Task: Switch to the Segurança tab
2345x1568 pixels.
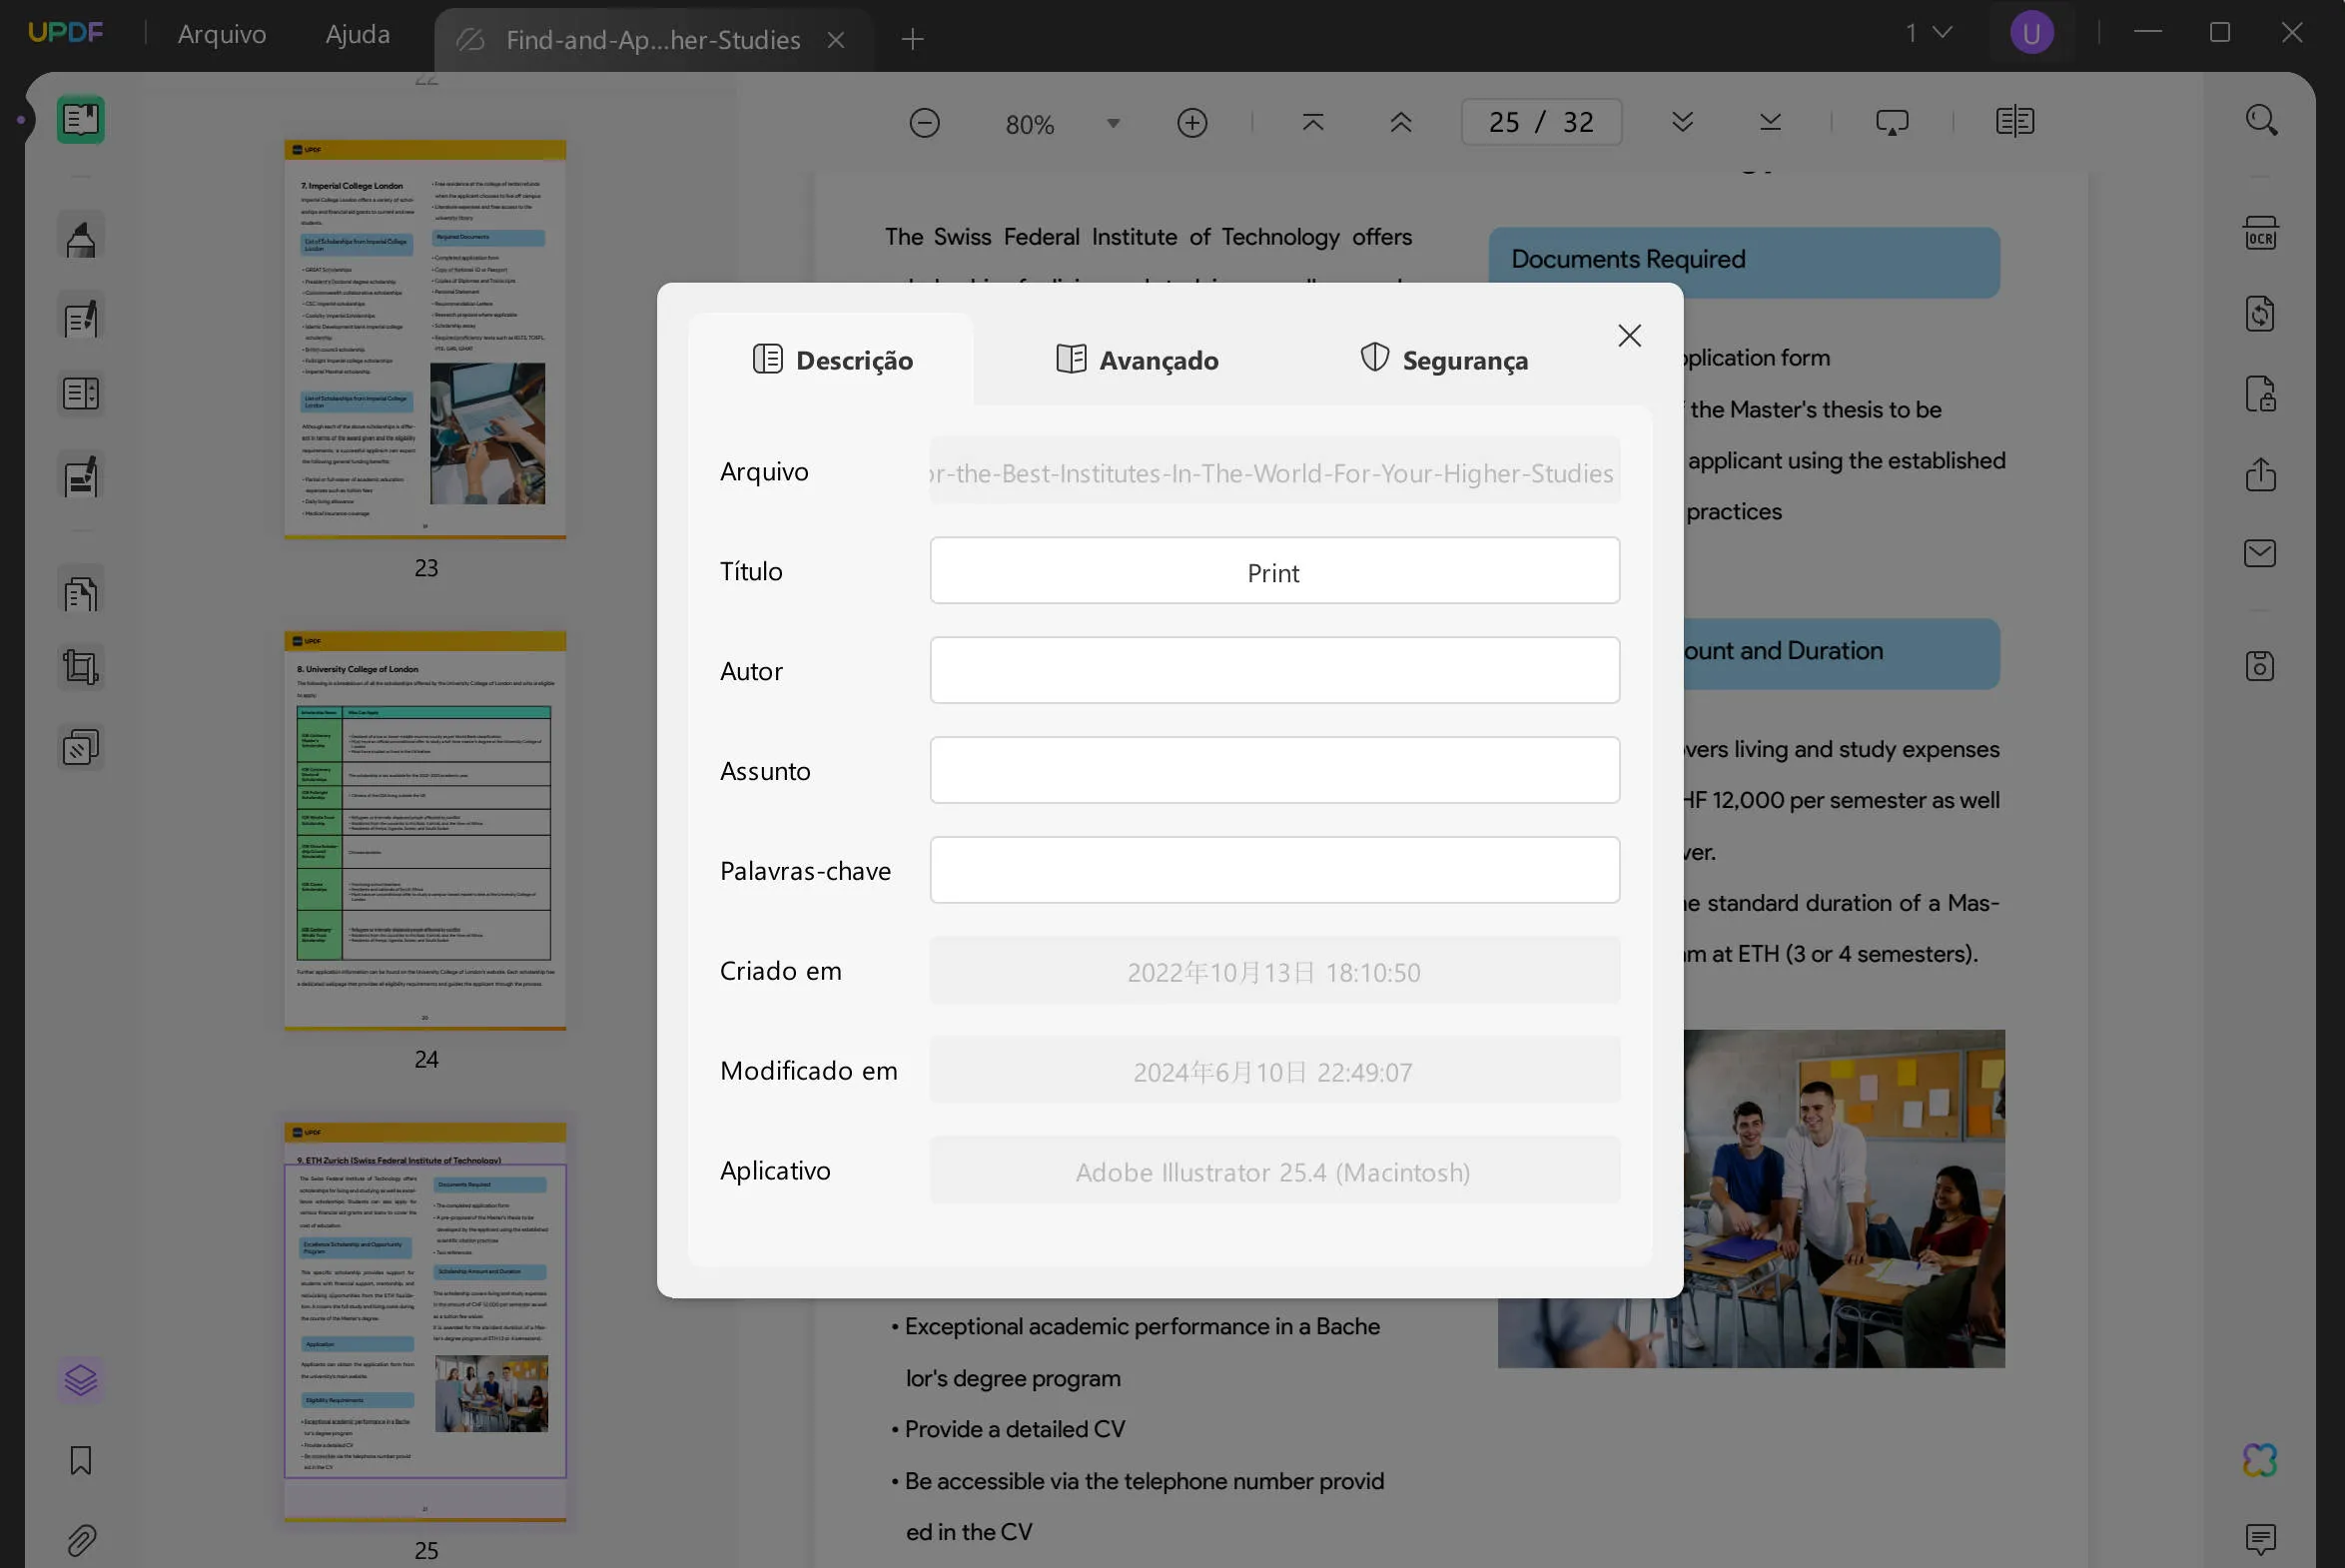Action: click(x=1444, y=360)
